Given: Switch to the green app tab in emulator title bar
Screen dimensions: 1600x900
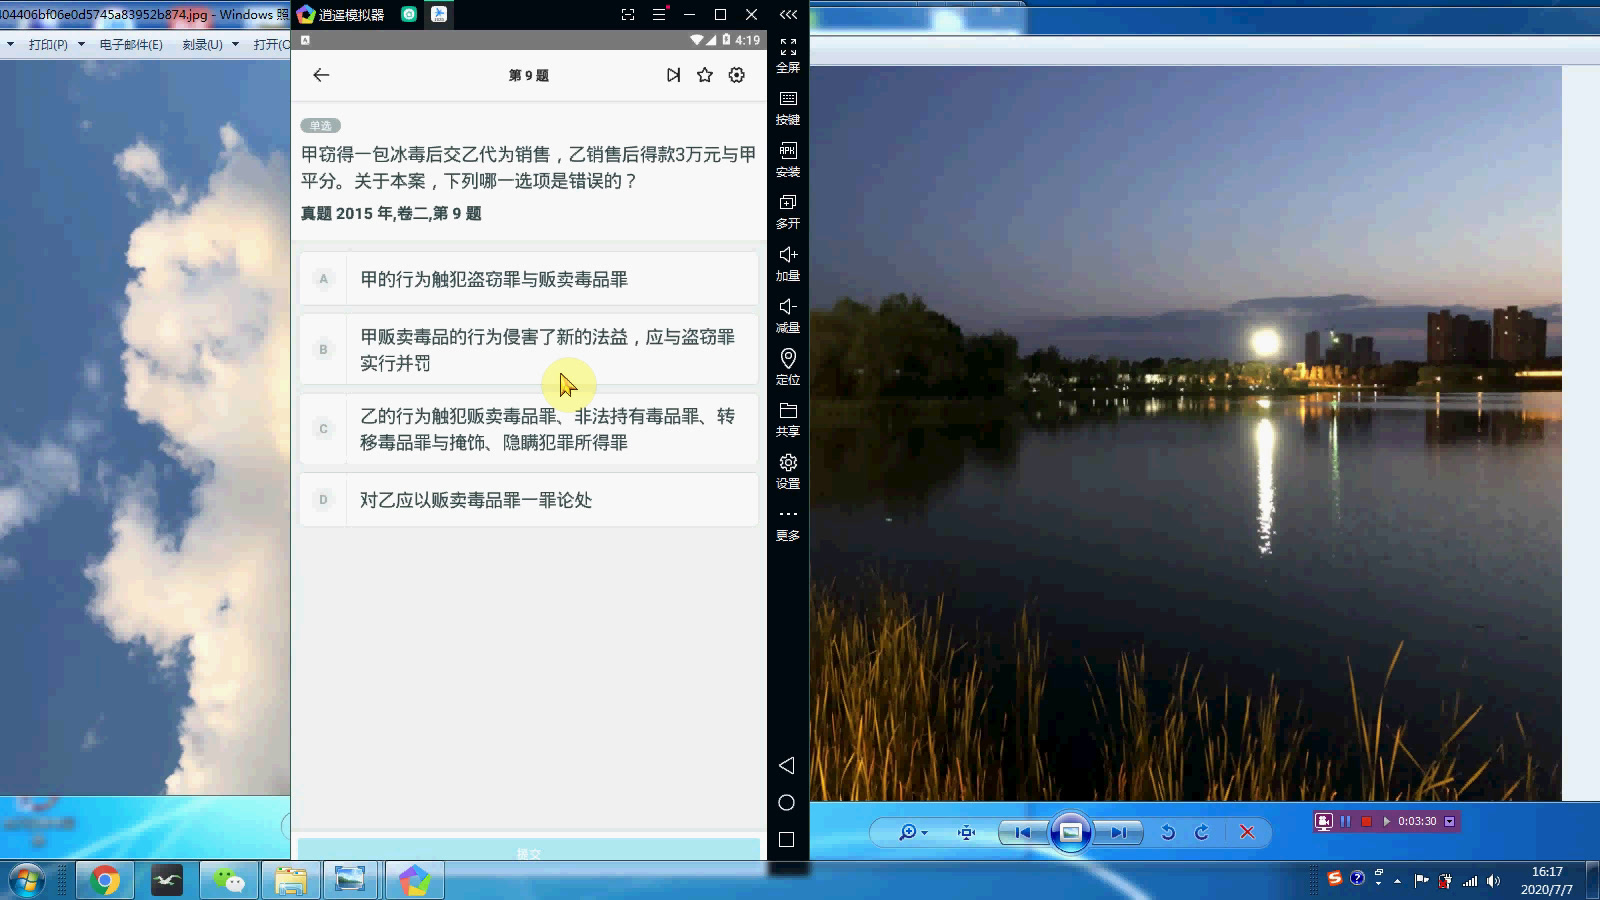Looking at the screenshot, I should 409,14.
